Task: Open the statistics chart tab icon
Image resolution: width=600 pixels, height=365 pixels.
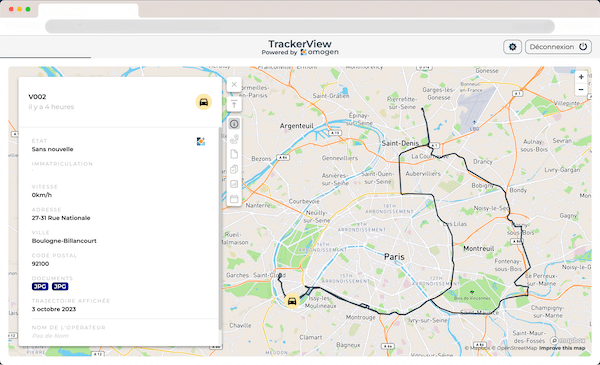Action: [234, 184]
